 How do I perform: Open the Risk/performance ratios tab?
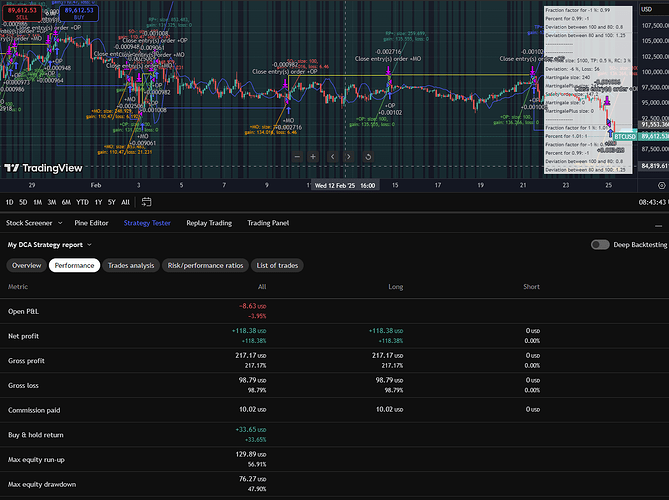click(205, 265)
